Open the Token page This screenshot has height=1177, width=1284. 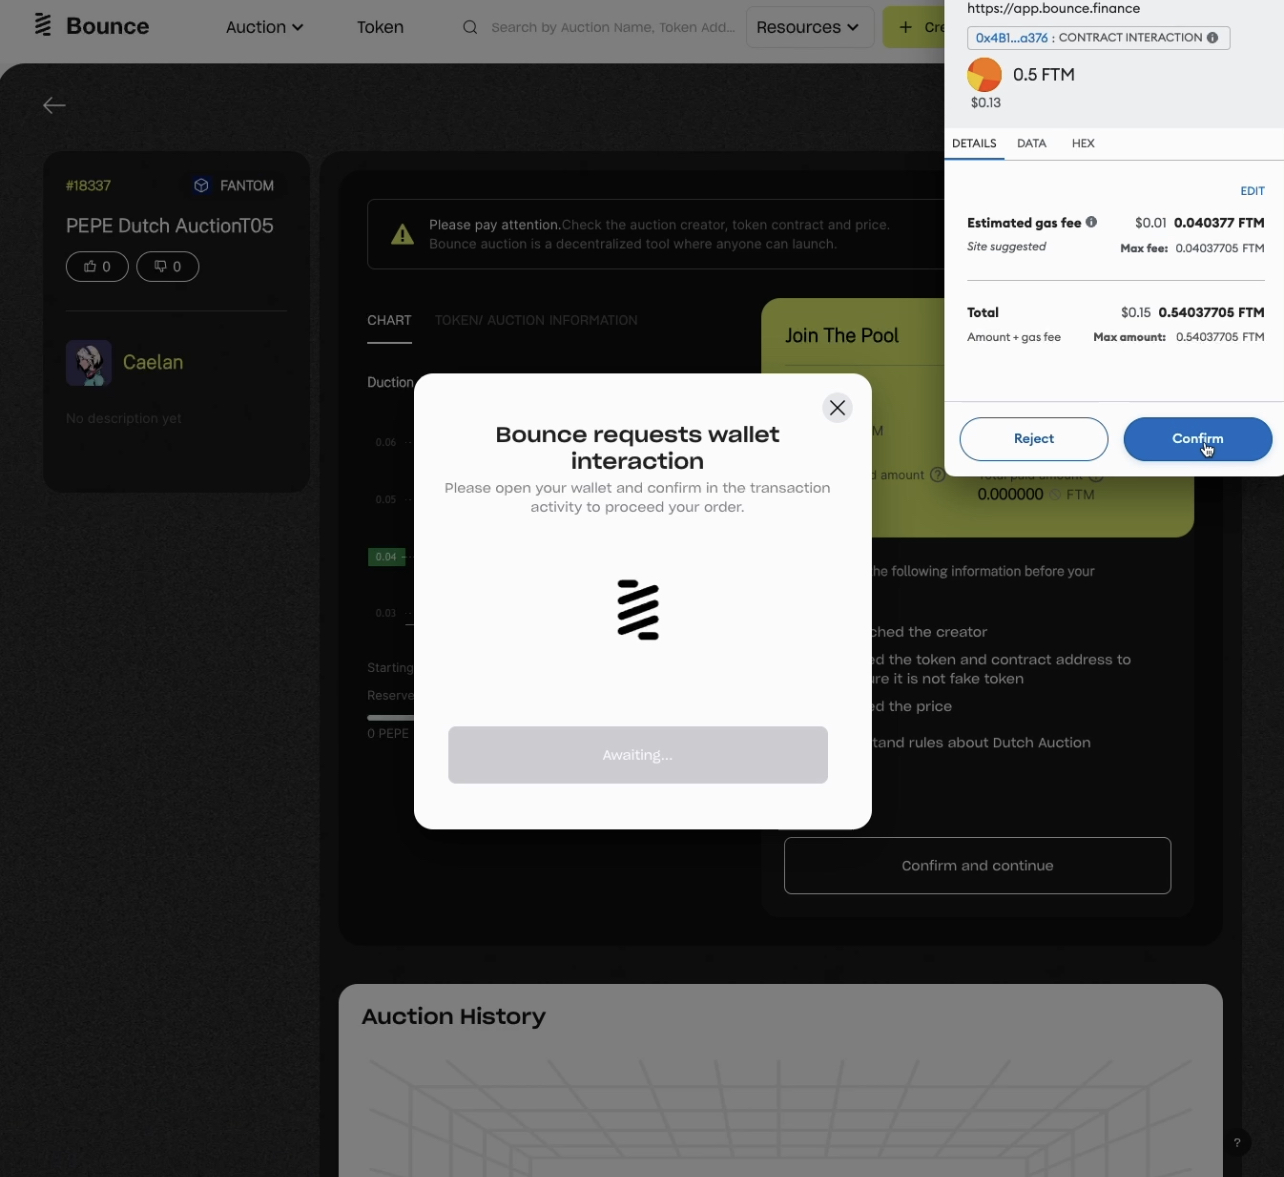pyautogui.click(x=380, y=27)
